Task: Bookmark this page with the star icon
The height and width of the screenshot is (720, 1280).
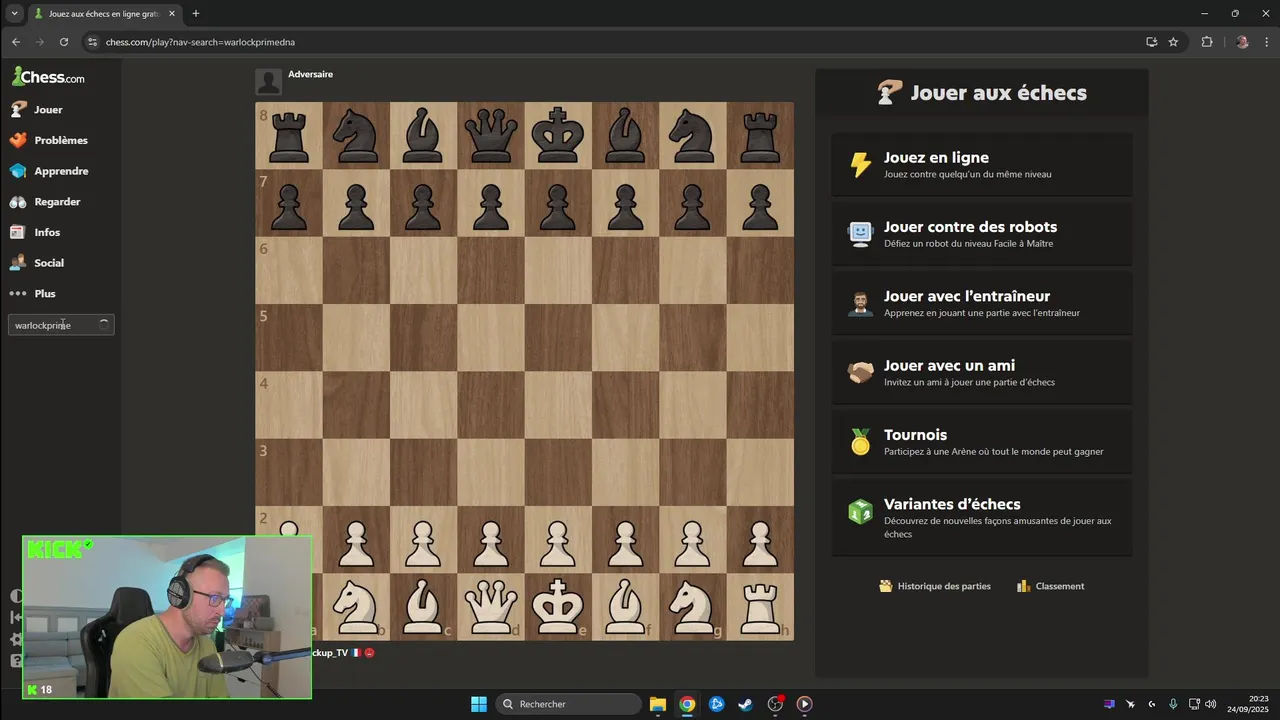Action: (x=1173, y=42)
